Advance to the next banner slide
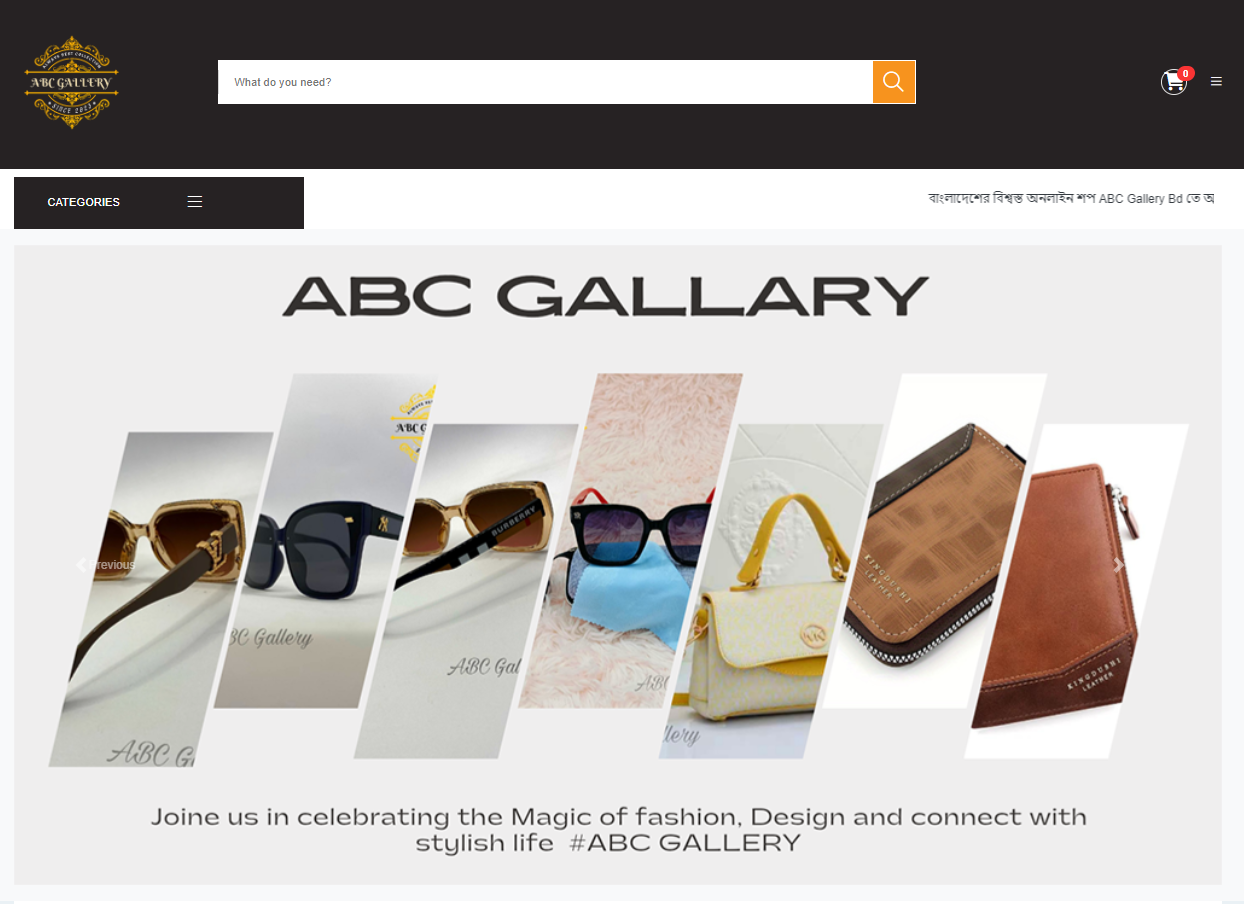 point(1119,565)
